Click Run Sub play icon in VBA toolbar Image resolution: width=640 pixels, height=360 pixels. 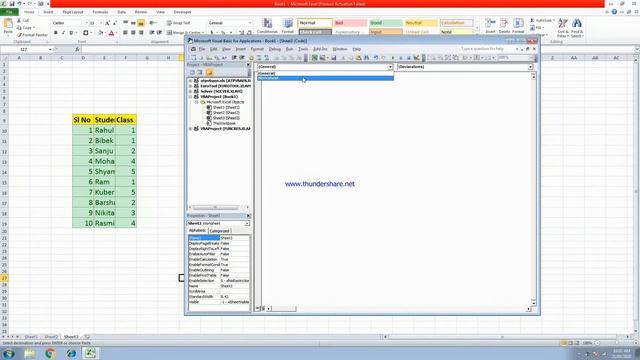(x=393, y=58)
